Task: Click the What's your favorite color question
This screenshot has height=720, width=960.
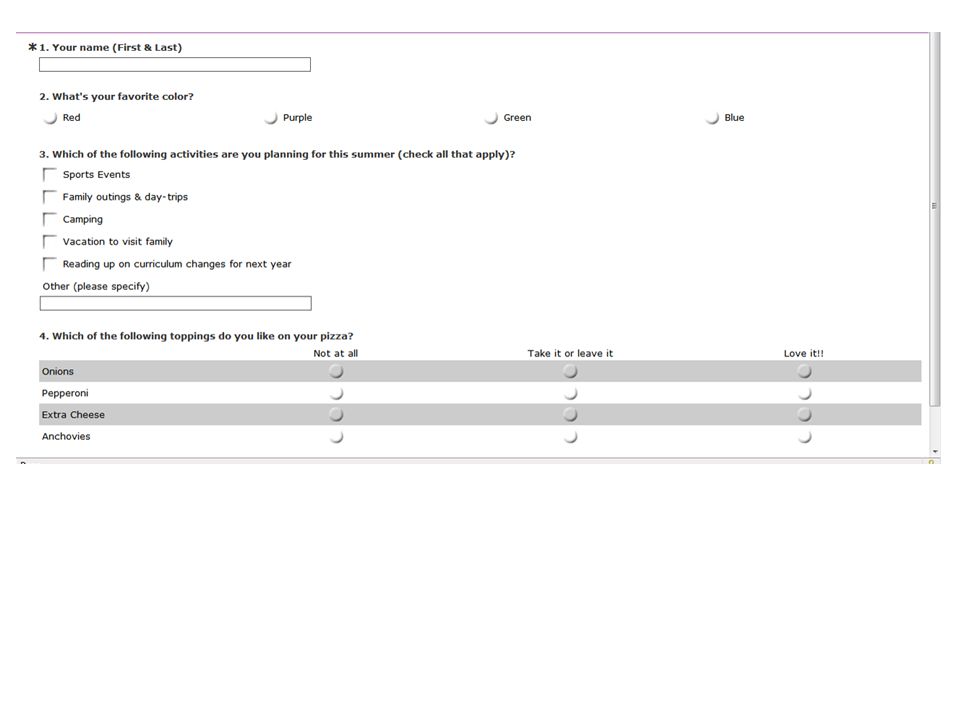Action: pyautogui.click(x=116, y=96)
